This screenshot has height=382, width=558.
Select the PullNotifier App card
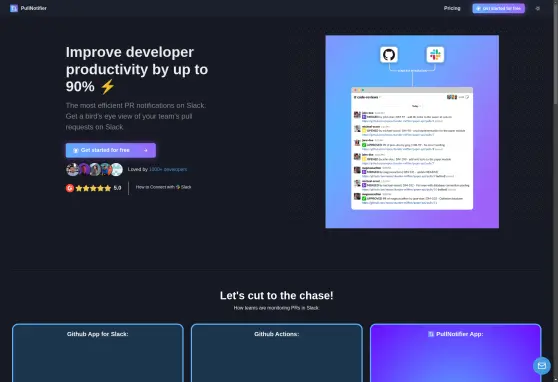click(x=456, y=353)
